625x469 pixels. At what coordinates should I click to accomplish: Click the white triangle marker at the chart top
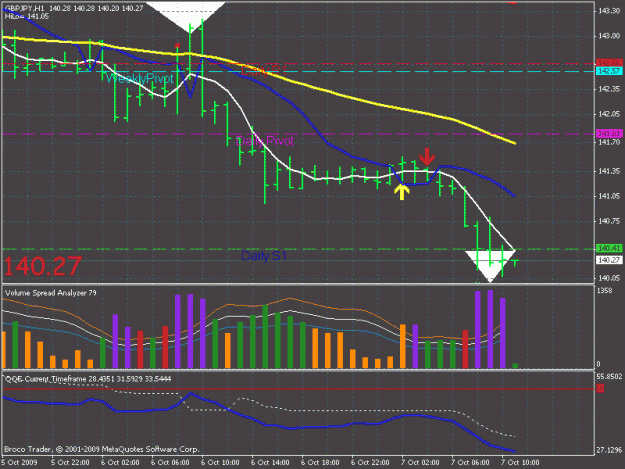pos(186,17)
